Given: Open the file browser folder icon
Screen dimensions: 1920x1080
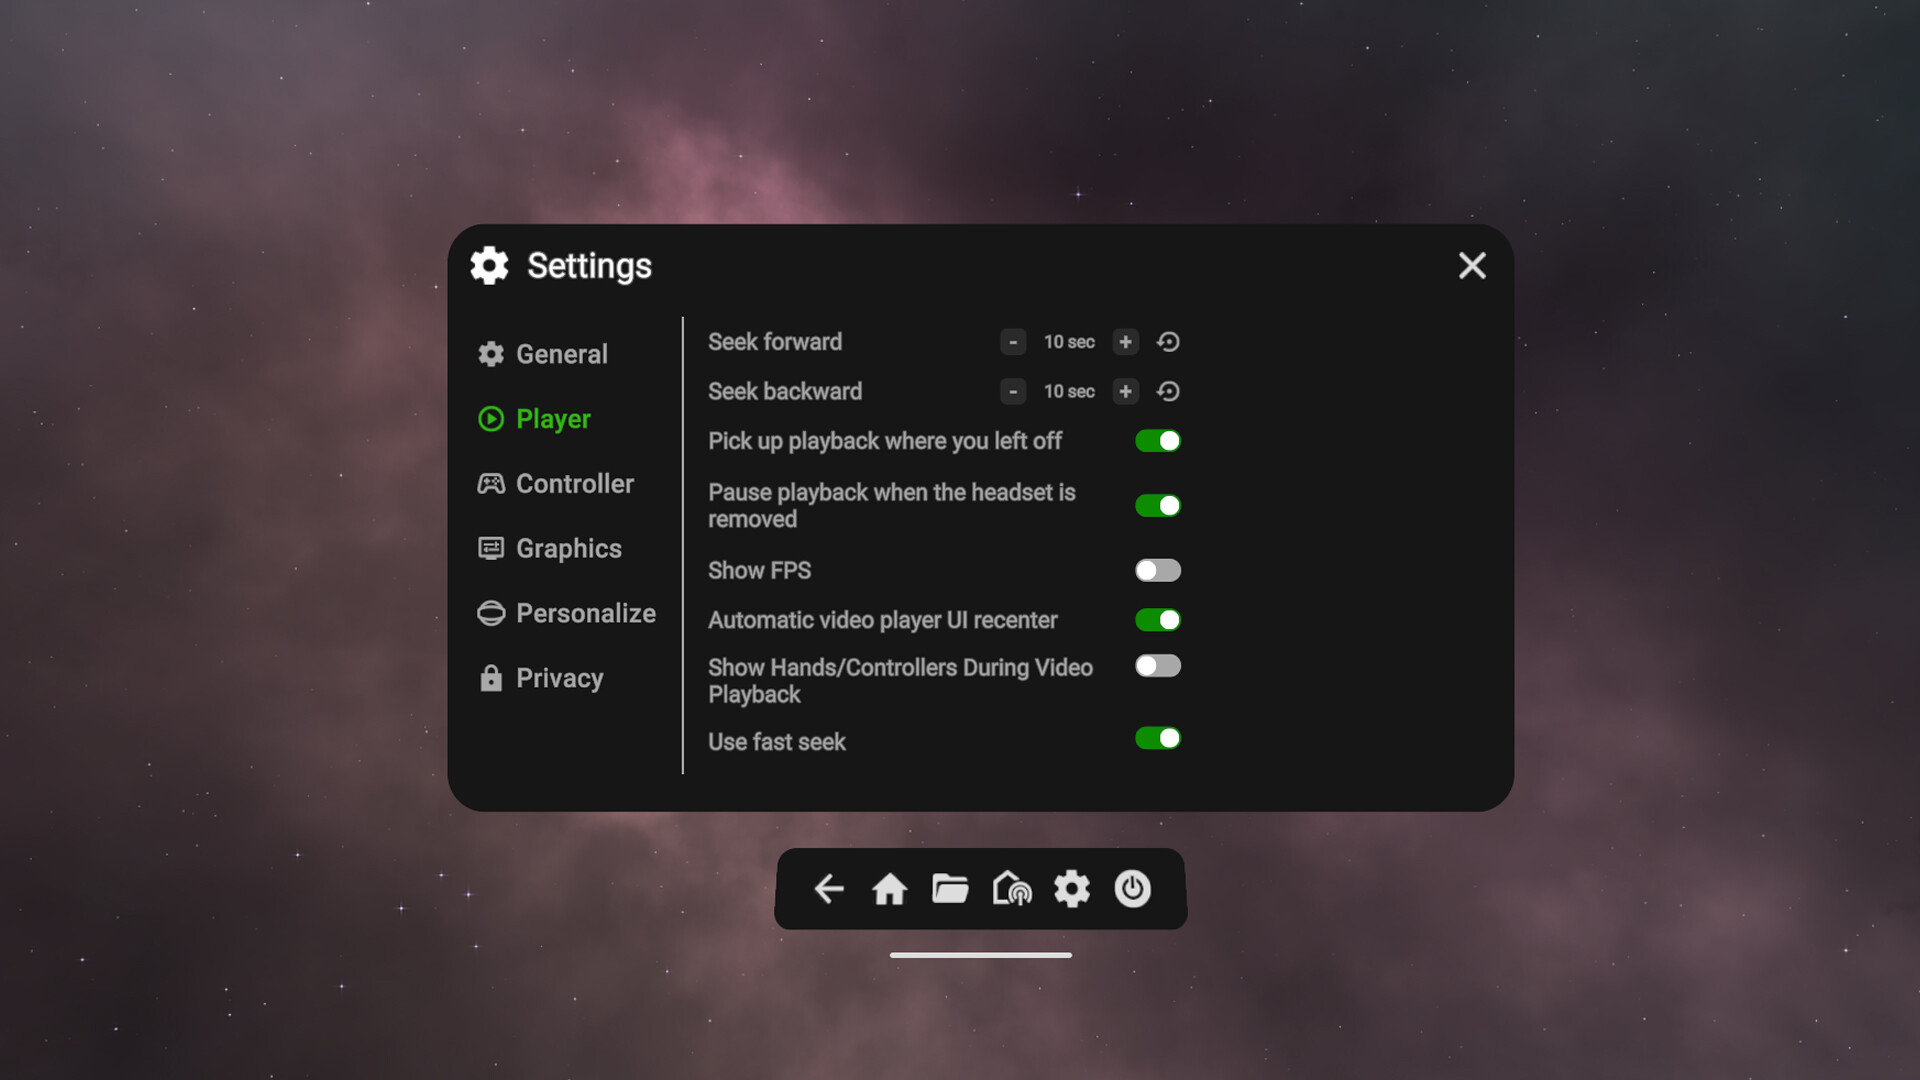Looking at the screenshot, I should click(x=950, y=889).
